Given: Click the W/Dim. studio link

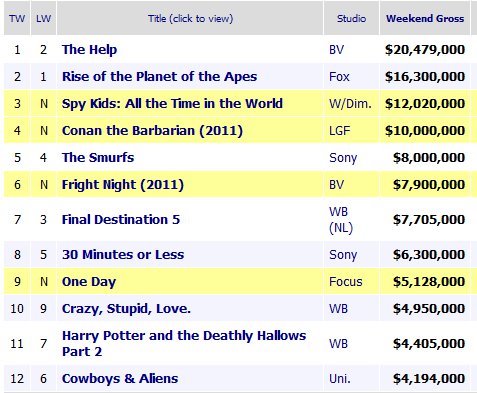Looking at the screenshot, I should tap(350, 104).
